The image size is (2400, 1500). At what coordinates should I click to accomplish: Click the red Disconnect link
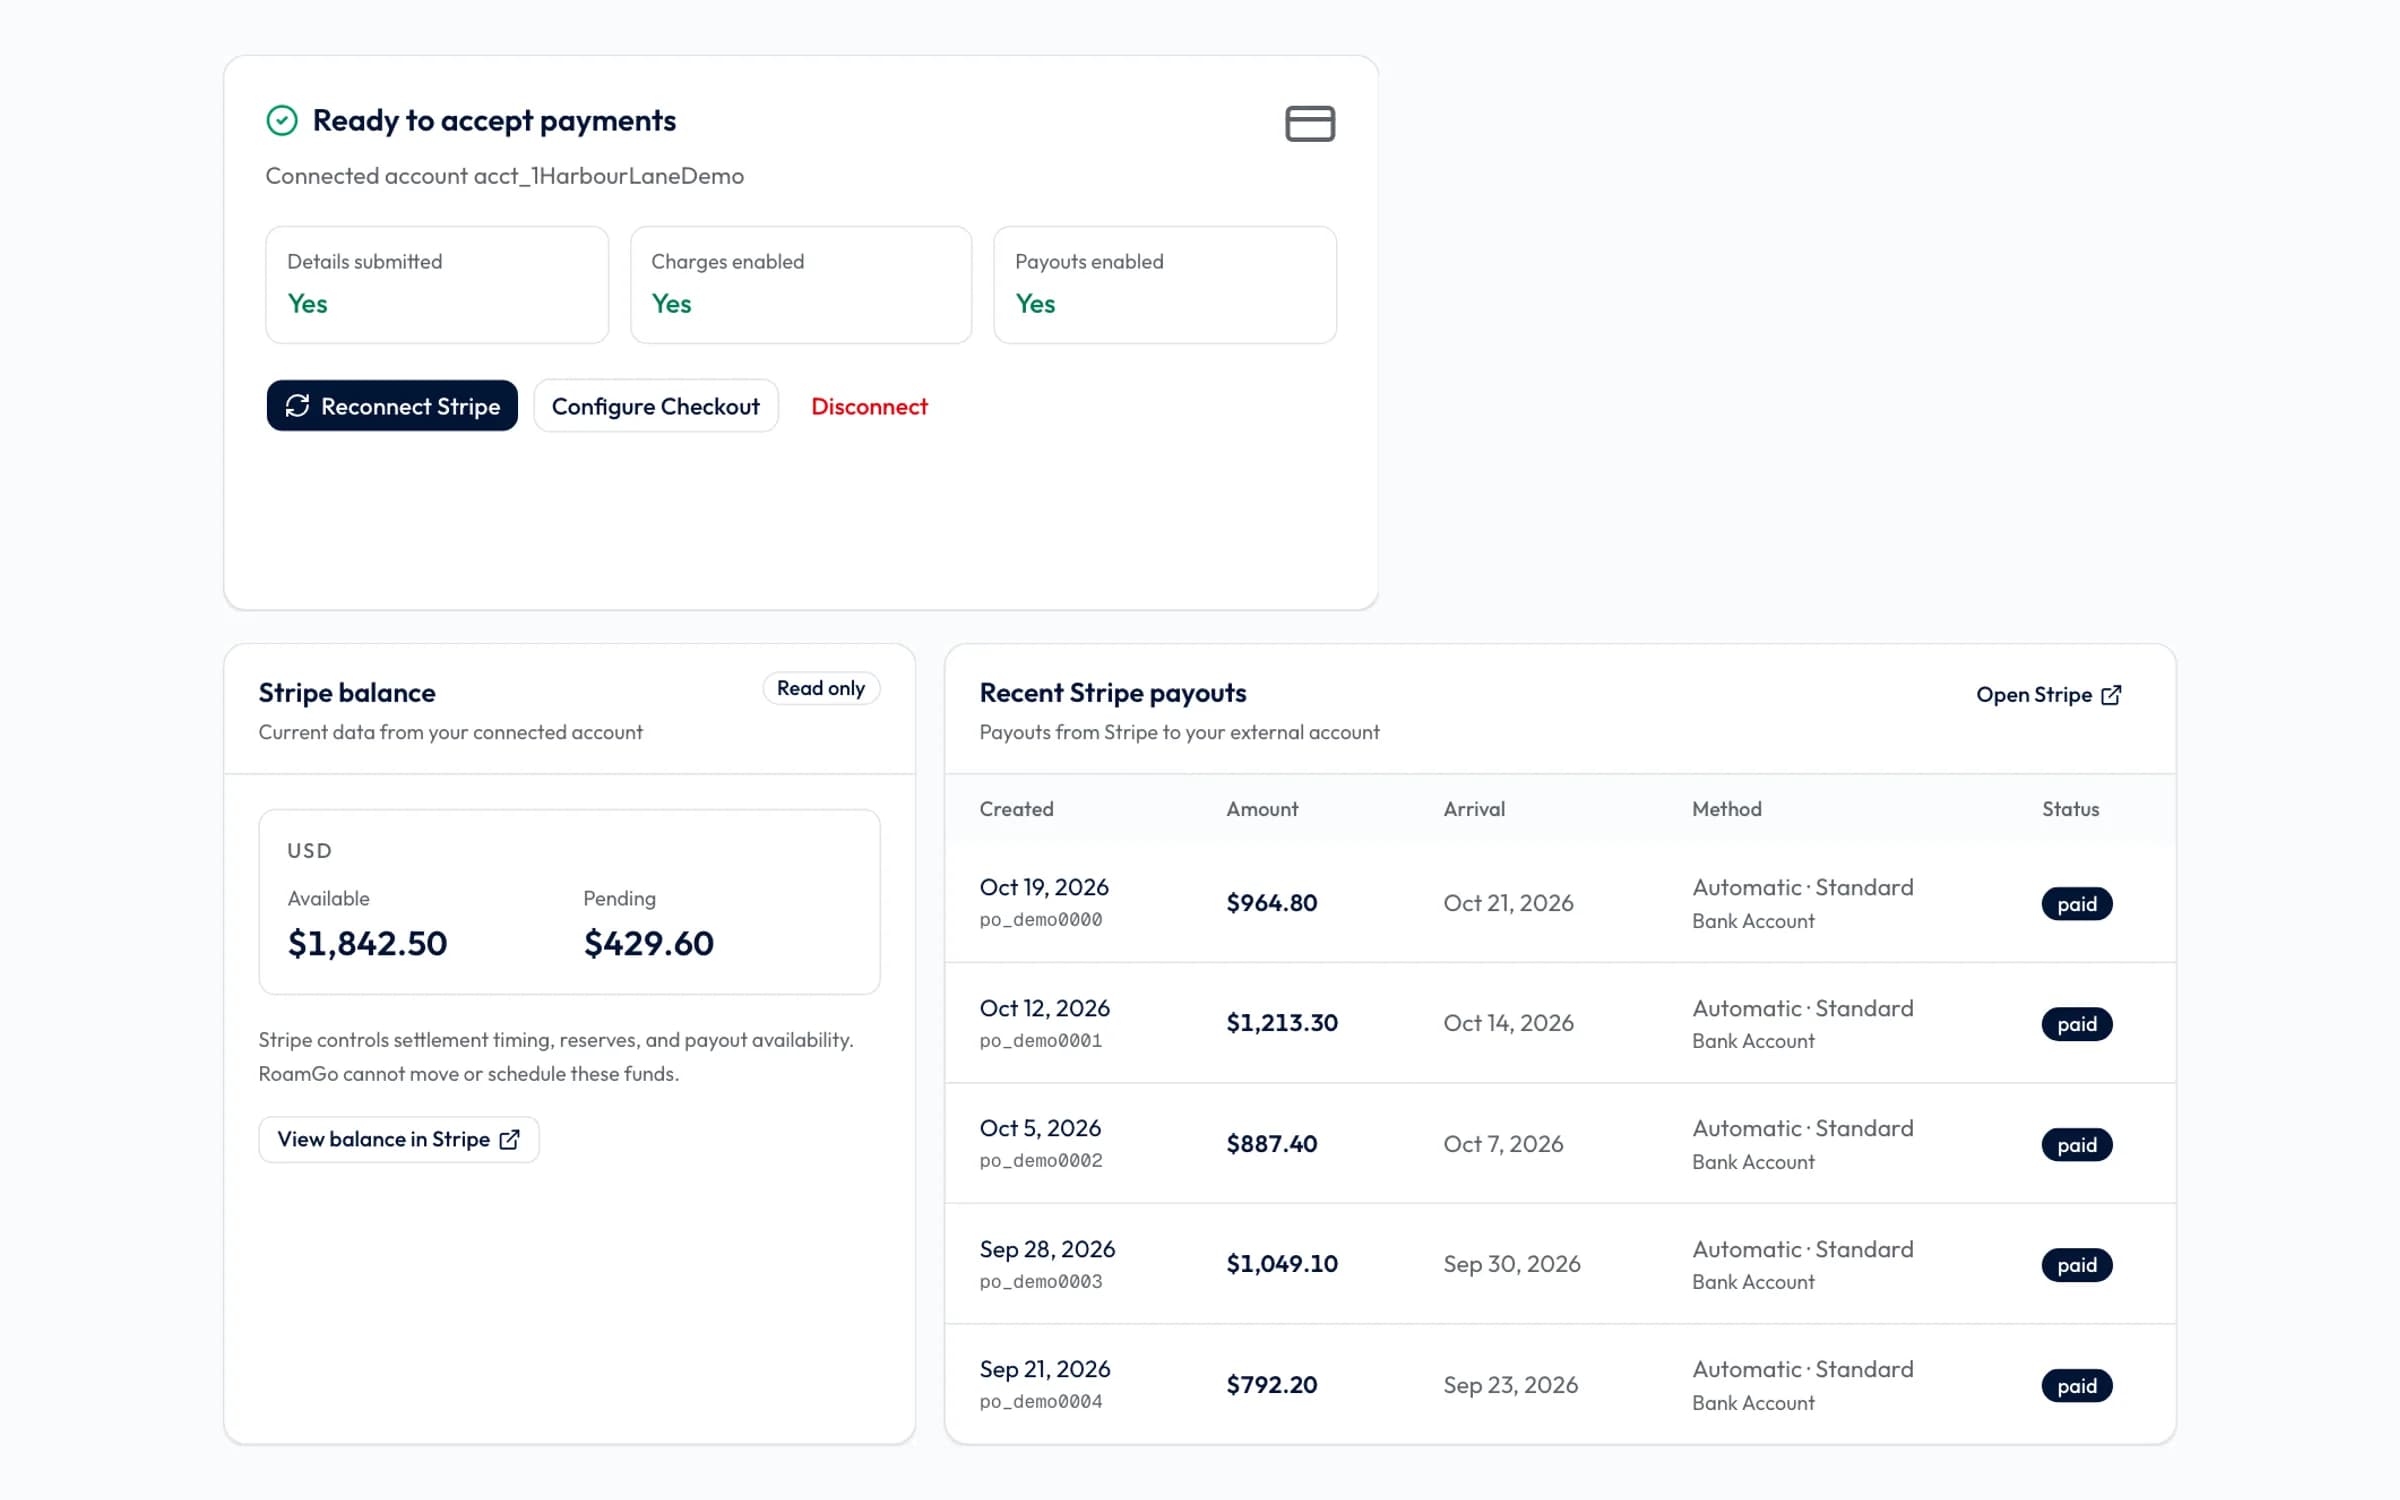click(869, 406)
